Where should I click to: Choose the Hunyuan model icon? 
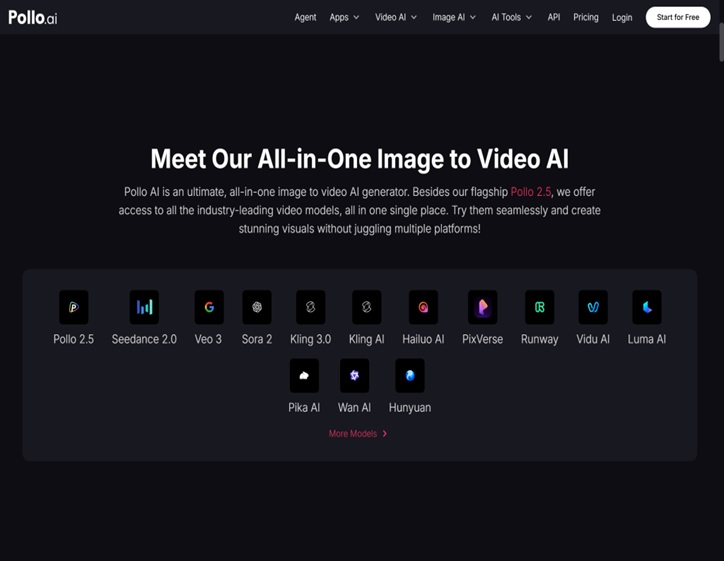(x=410, y=375)
